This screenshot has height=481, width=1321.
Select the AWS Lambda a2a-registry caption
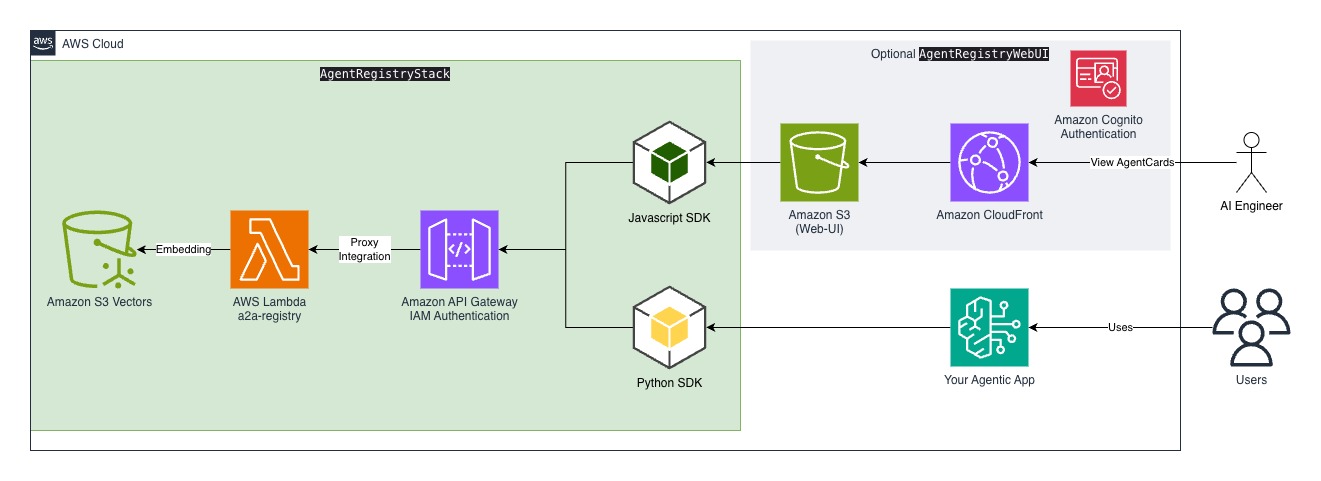(269, 308)
